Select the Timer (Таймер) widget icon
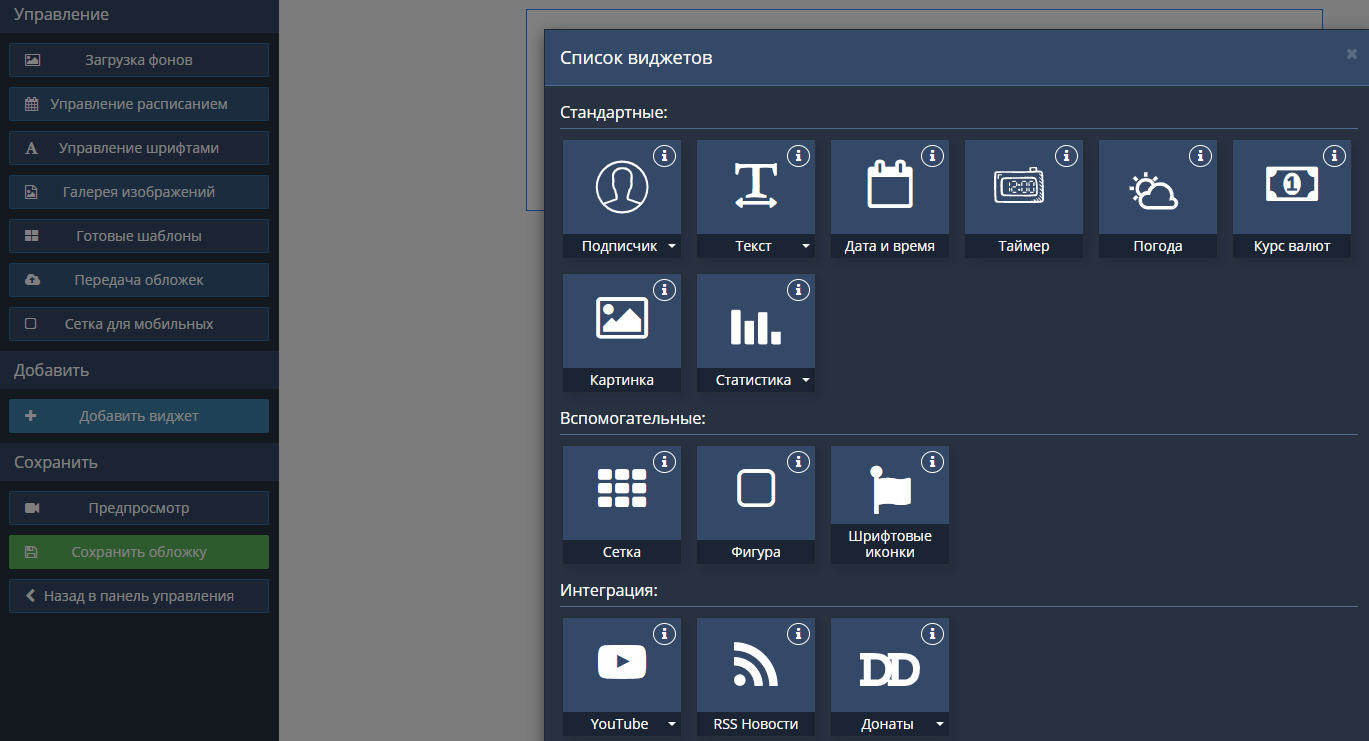Screen dimensions: 1369x741 (1023, 187)
